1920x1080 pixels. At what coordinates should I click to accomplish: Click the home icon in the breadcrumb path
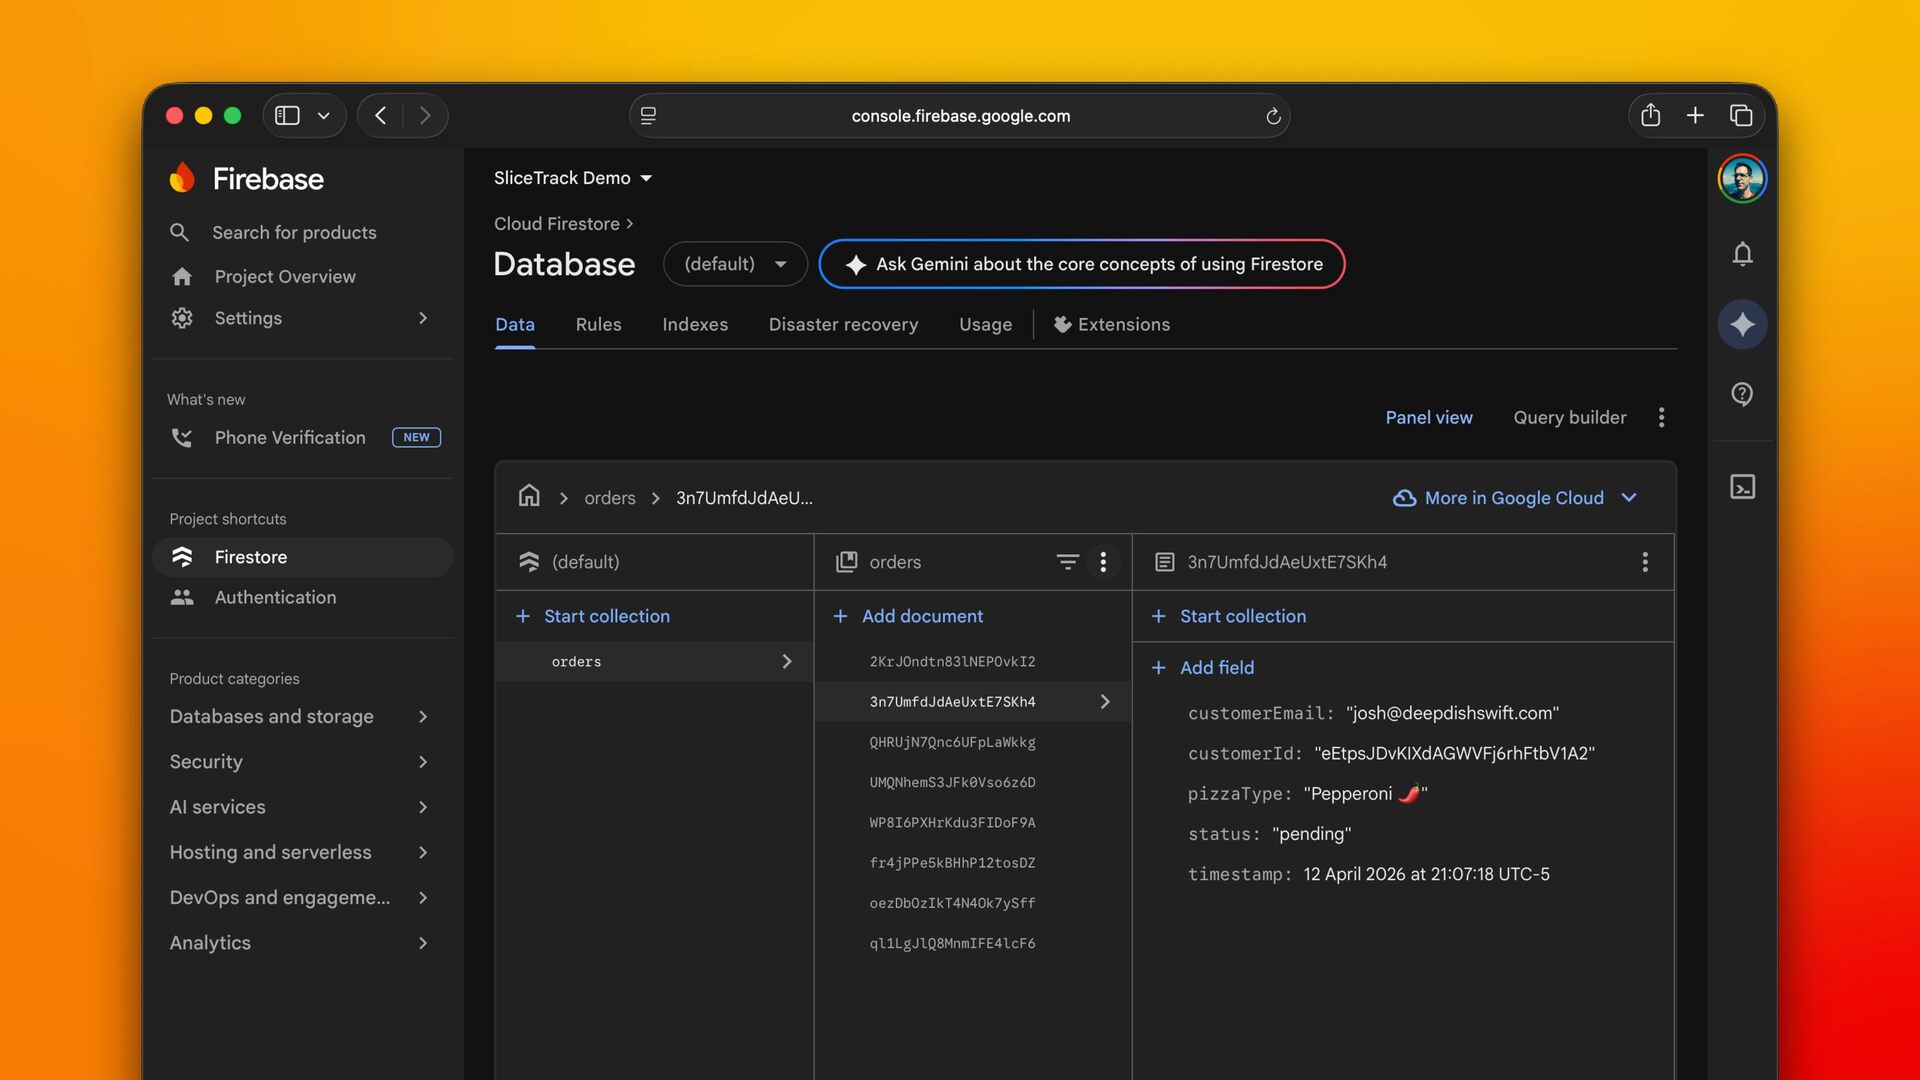(529, 496)
